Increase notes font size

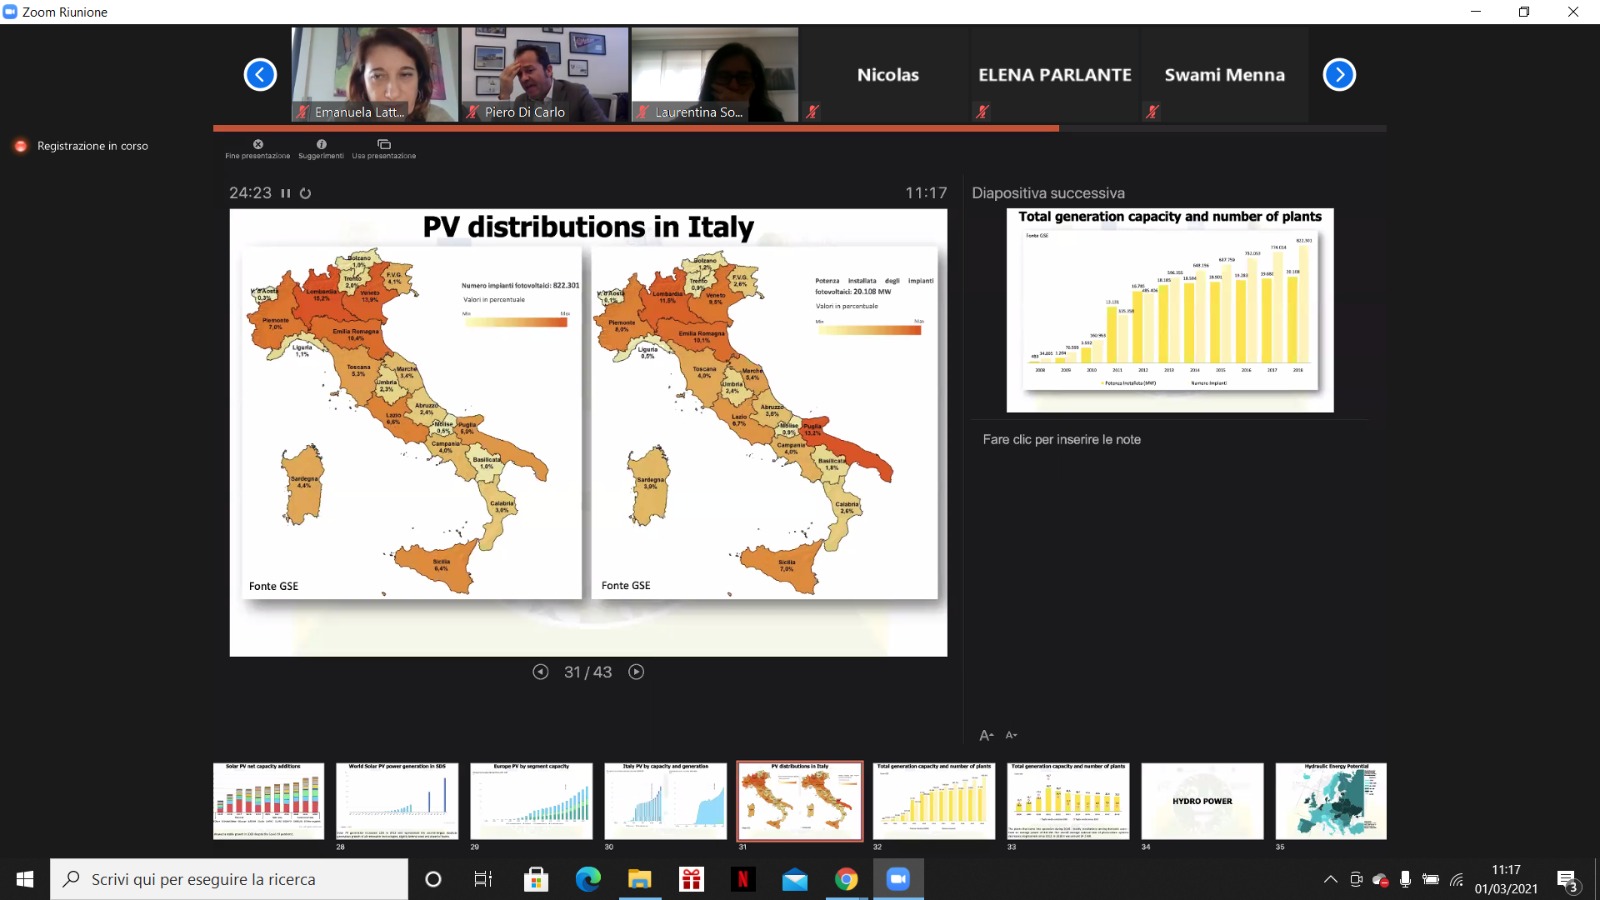(x=986, y=735)
